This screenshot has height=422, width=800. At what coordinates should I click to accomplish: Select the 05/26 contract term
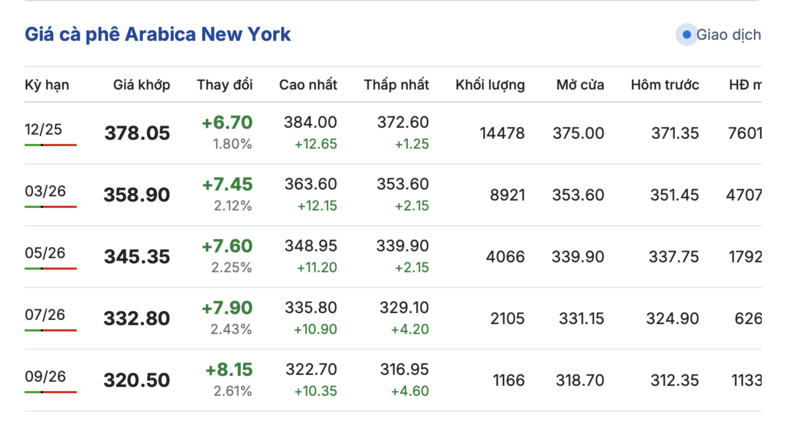(x=45, y=253)
